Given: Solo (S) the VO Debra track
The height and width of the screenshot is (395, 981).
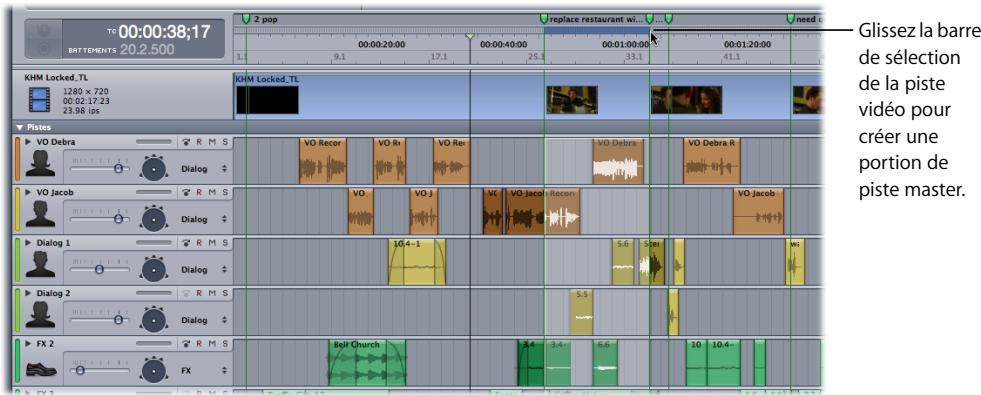Looking at the screenshot, I should point(225,142).
